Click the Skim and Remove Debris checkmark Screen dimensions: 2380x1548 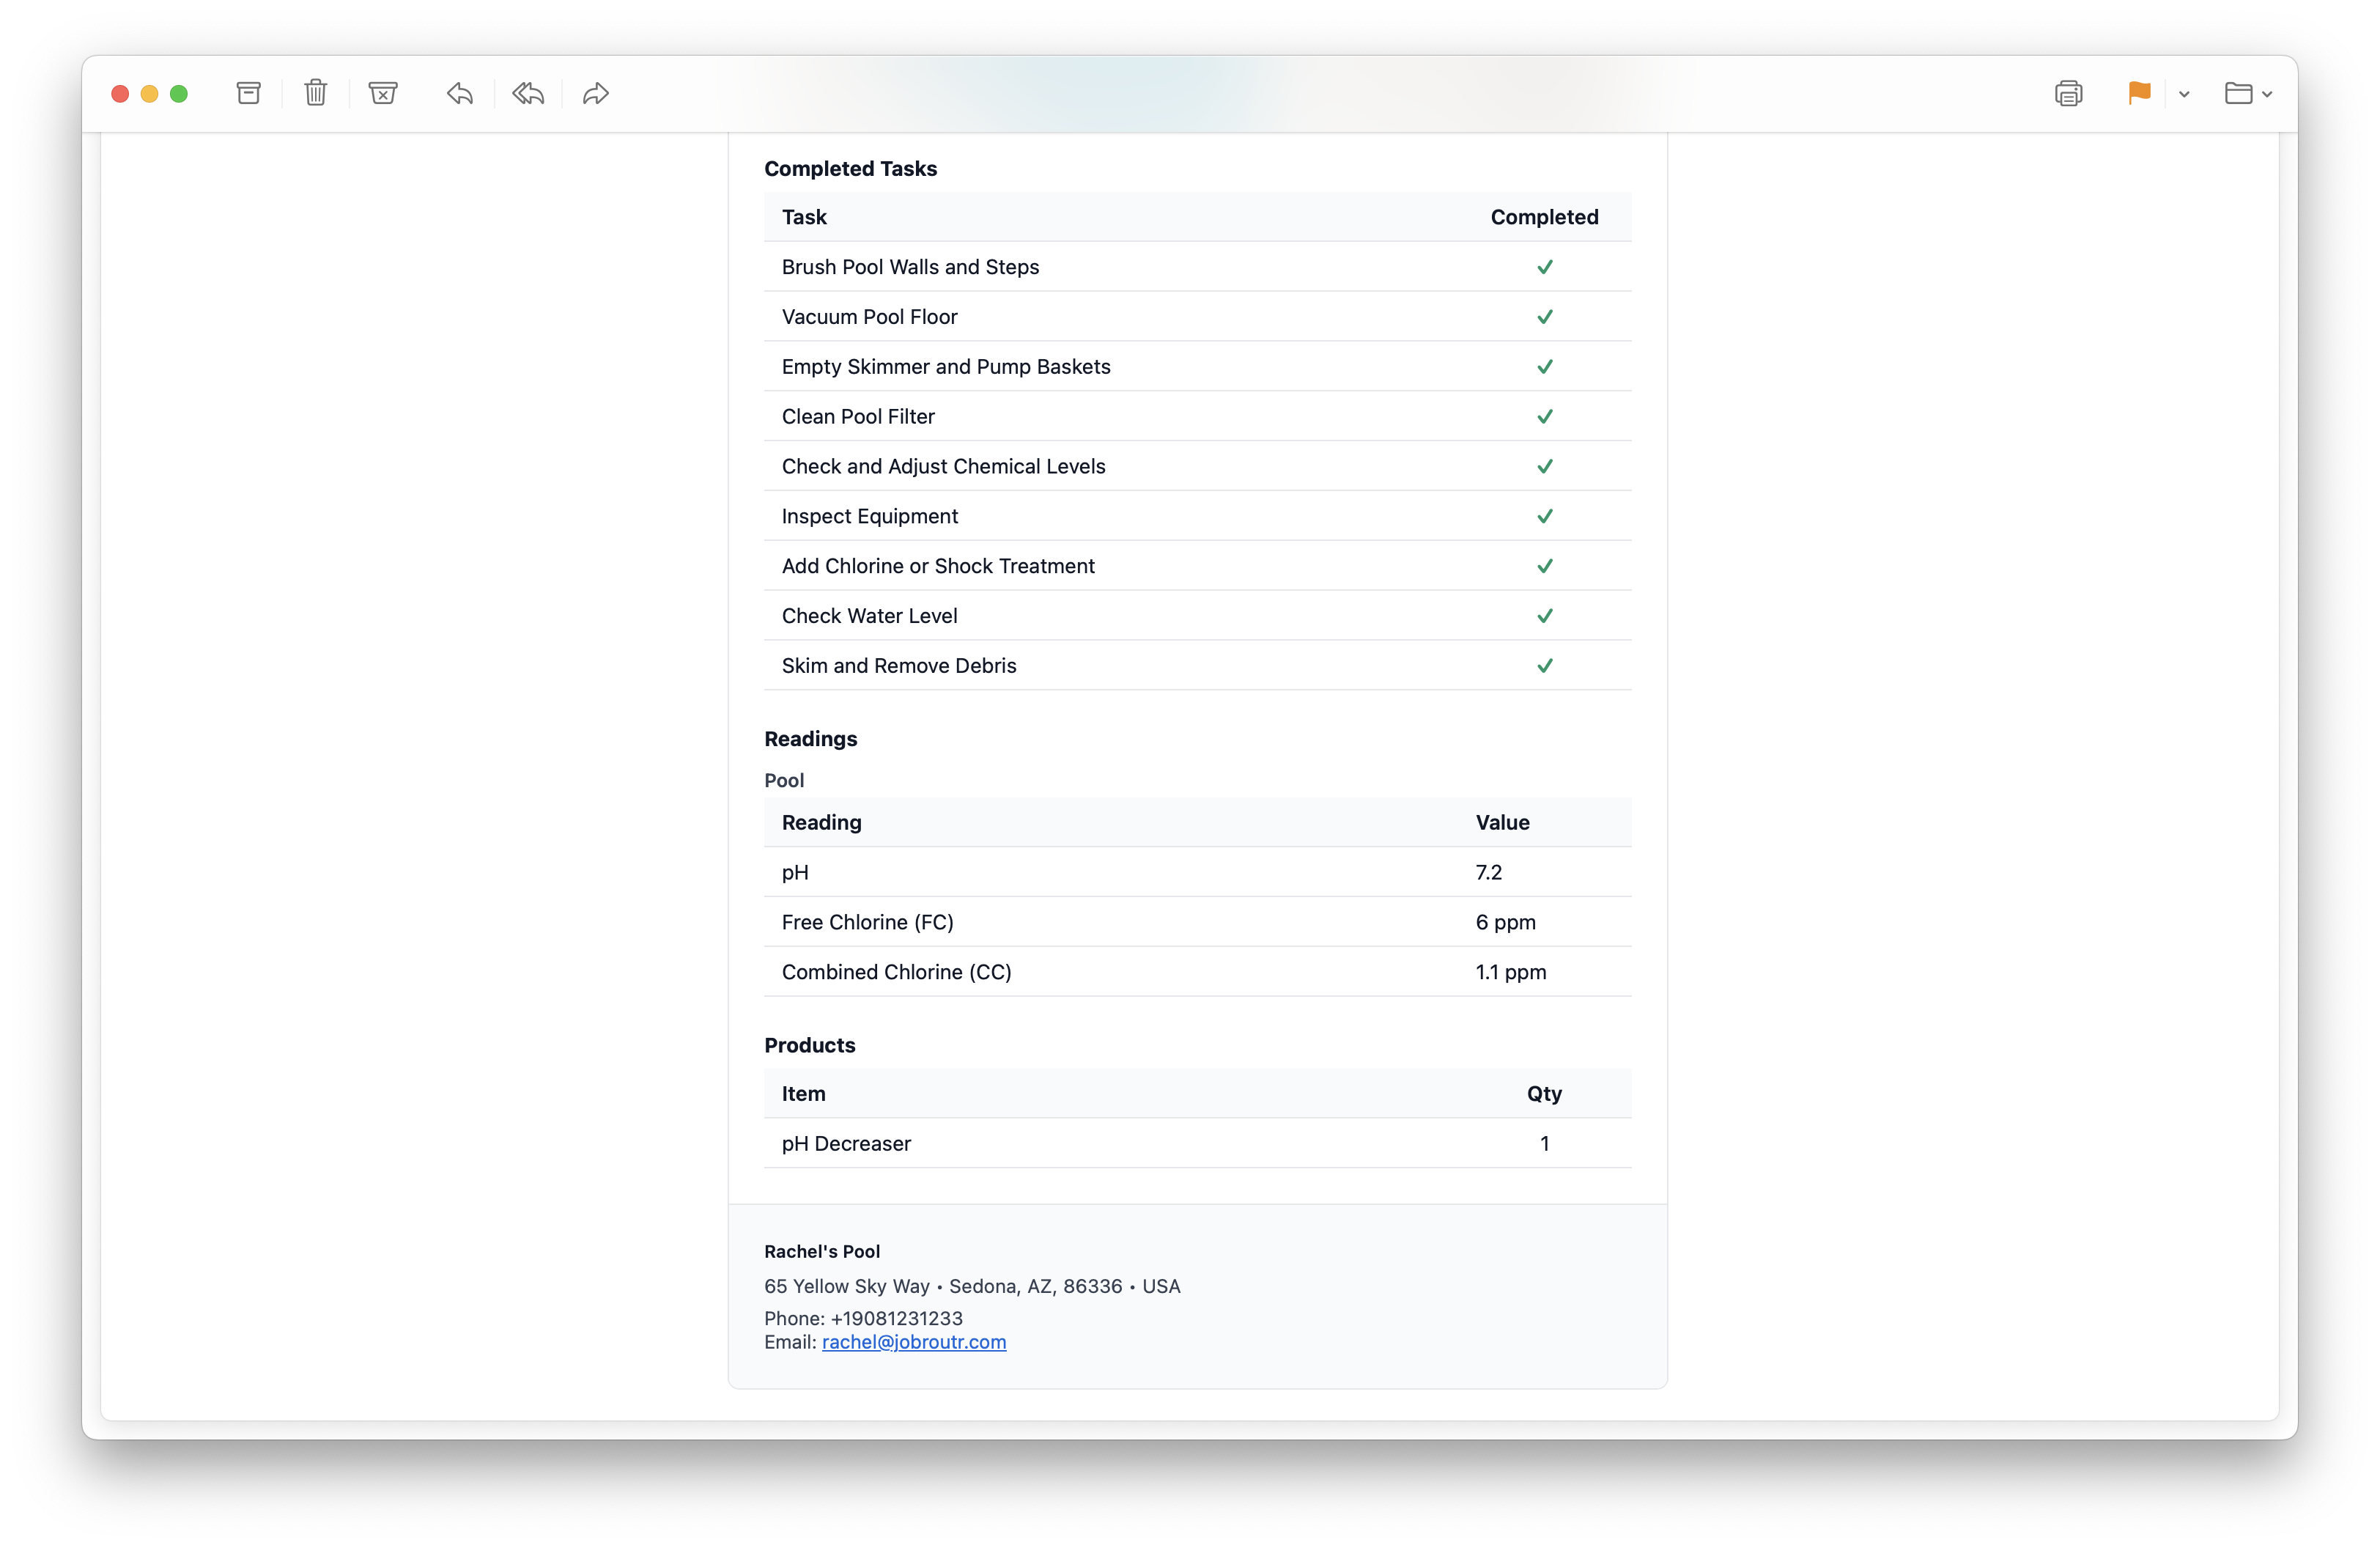tap(1545, 665)
